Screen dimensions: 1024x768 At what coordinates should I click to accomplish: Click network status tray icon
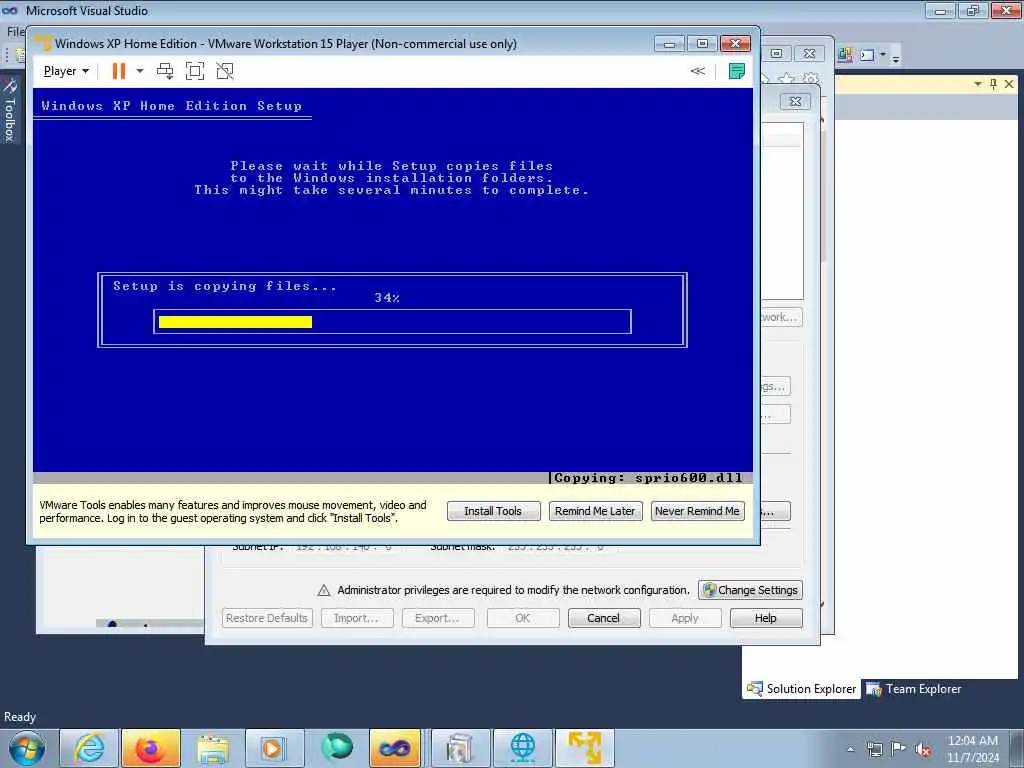point(875,749)
